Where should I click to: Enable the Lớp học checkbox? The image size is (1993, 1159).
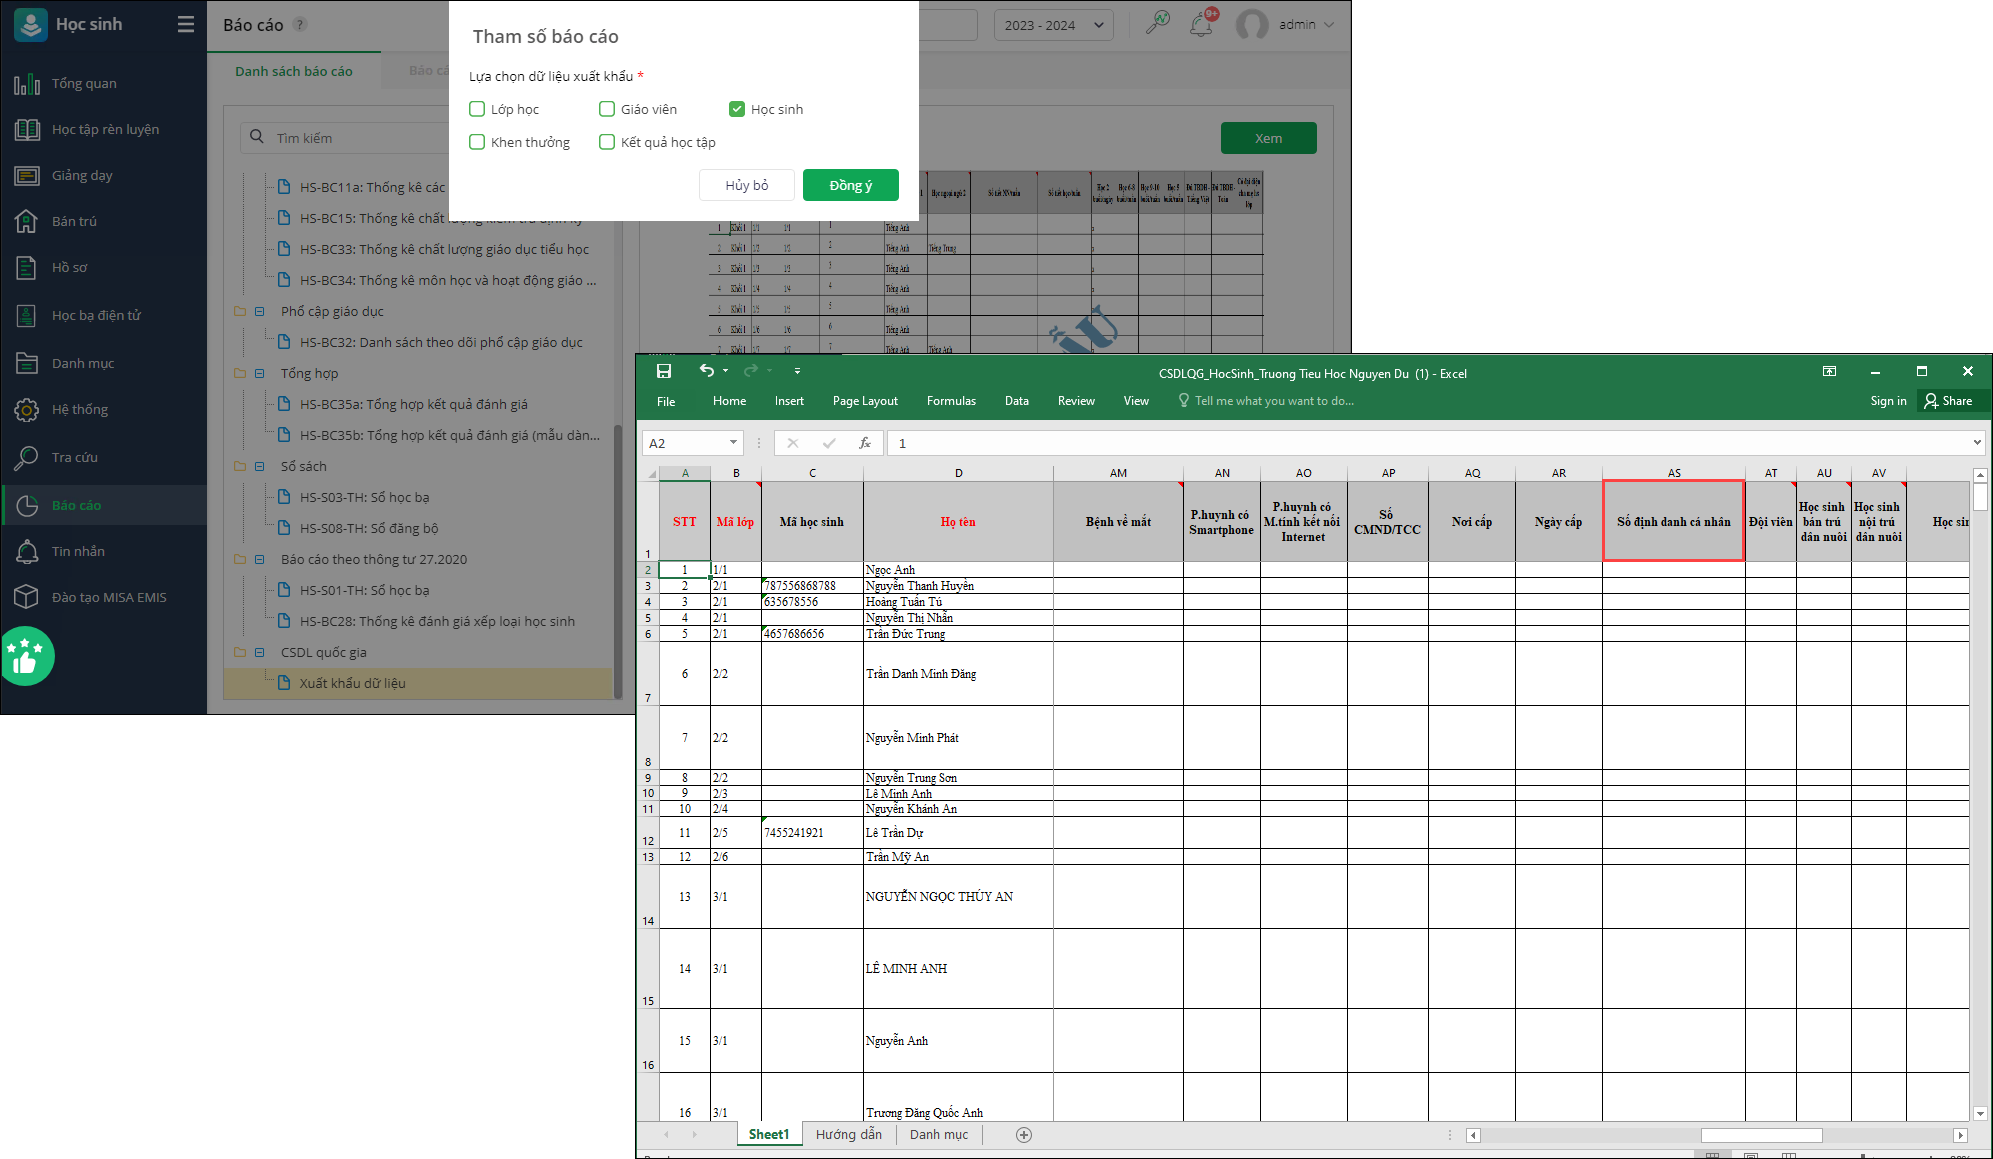coord(477,109)
